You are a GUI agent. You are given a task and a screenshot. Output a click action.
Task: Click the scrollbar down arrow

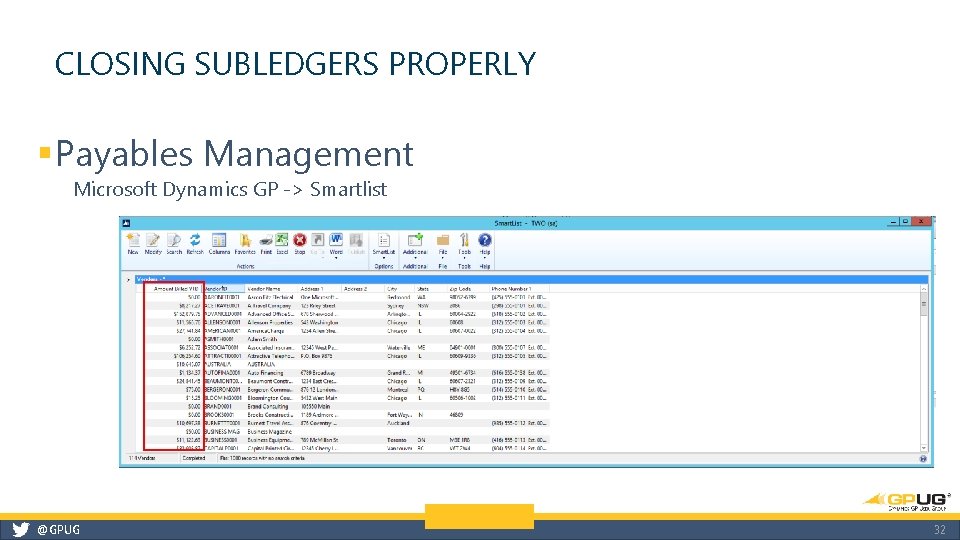point(923,448)
